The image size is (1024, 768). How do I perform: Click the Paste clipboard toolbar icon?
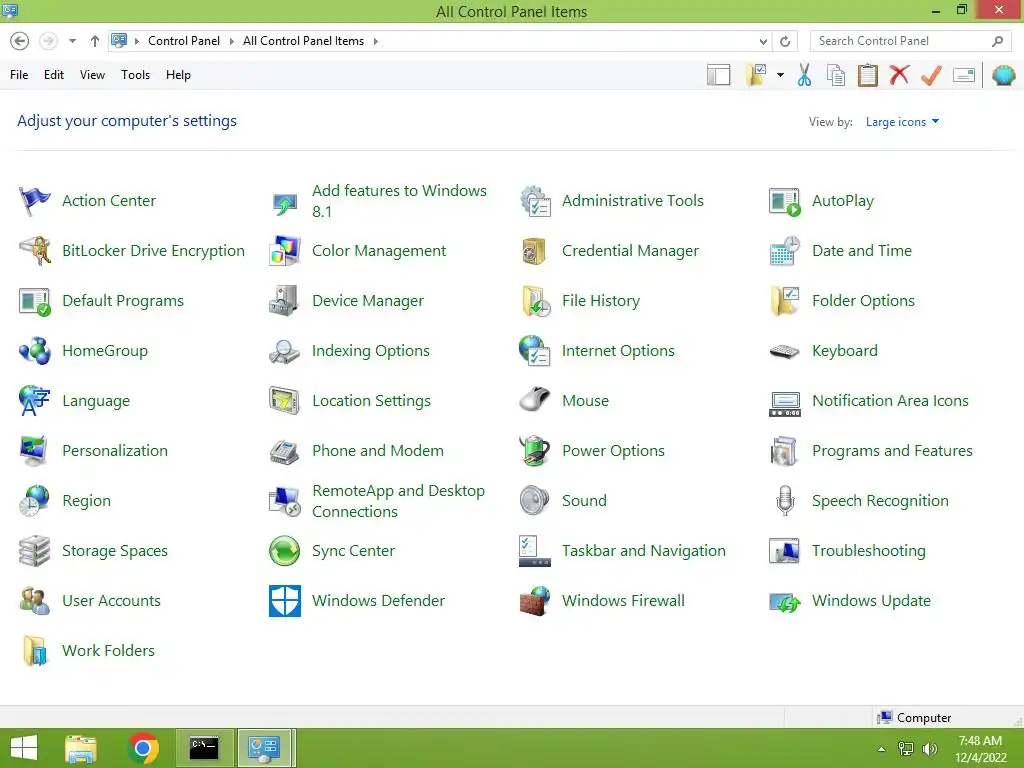click(x=867, y=75)
